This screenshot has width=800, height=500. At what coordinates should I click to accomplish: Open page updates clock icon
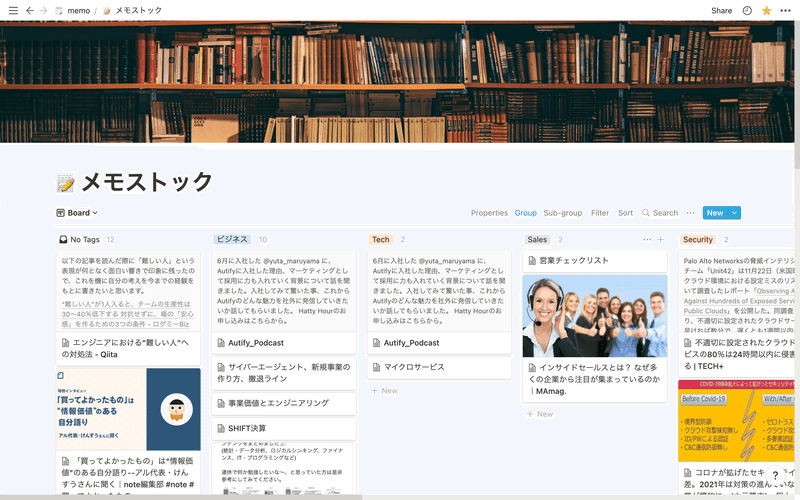coord(747,10)
